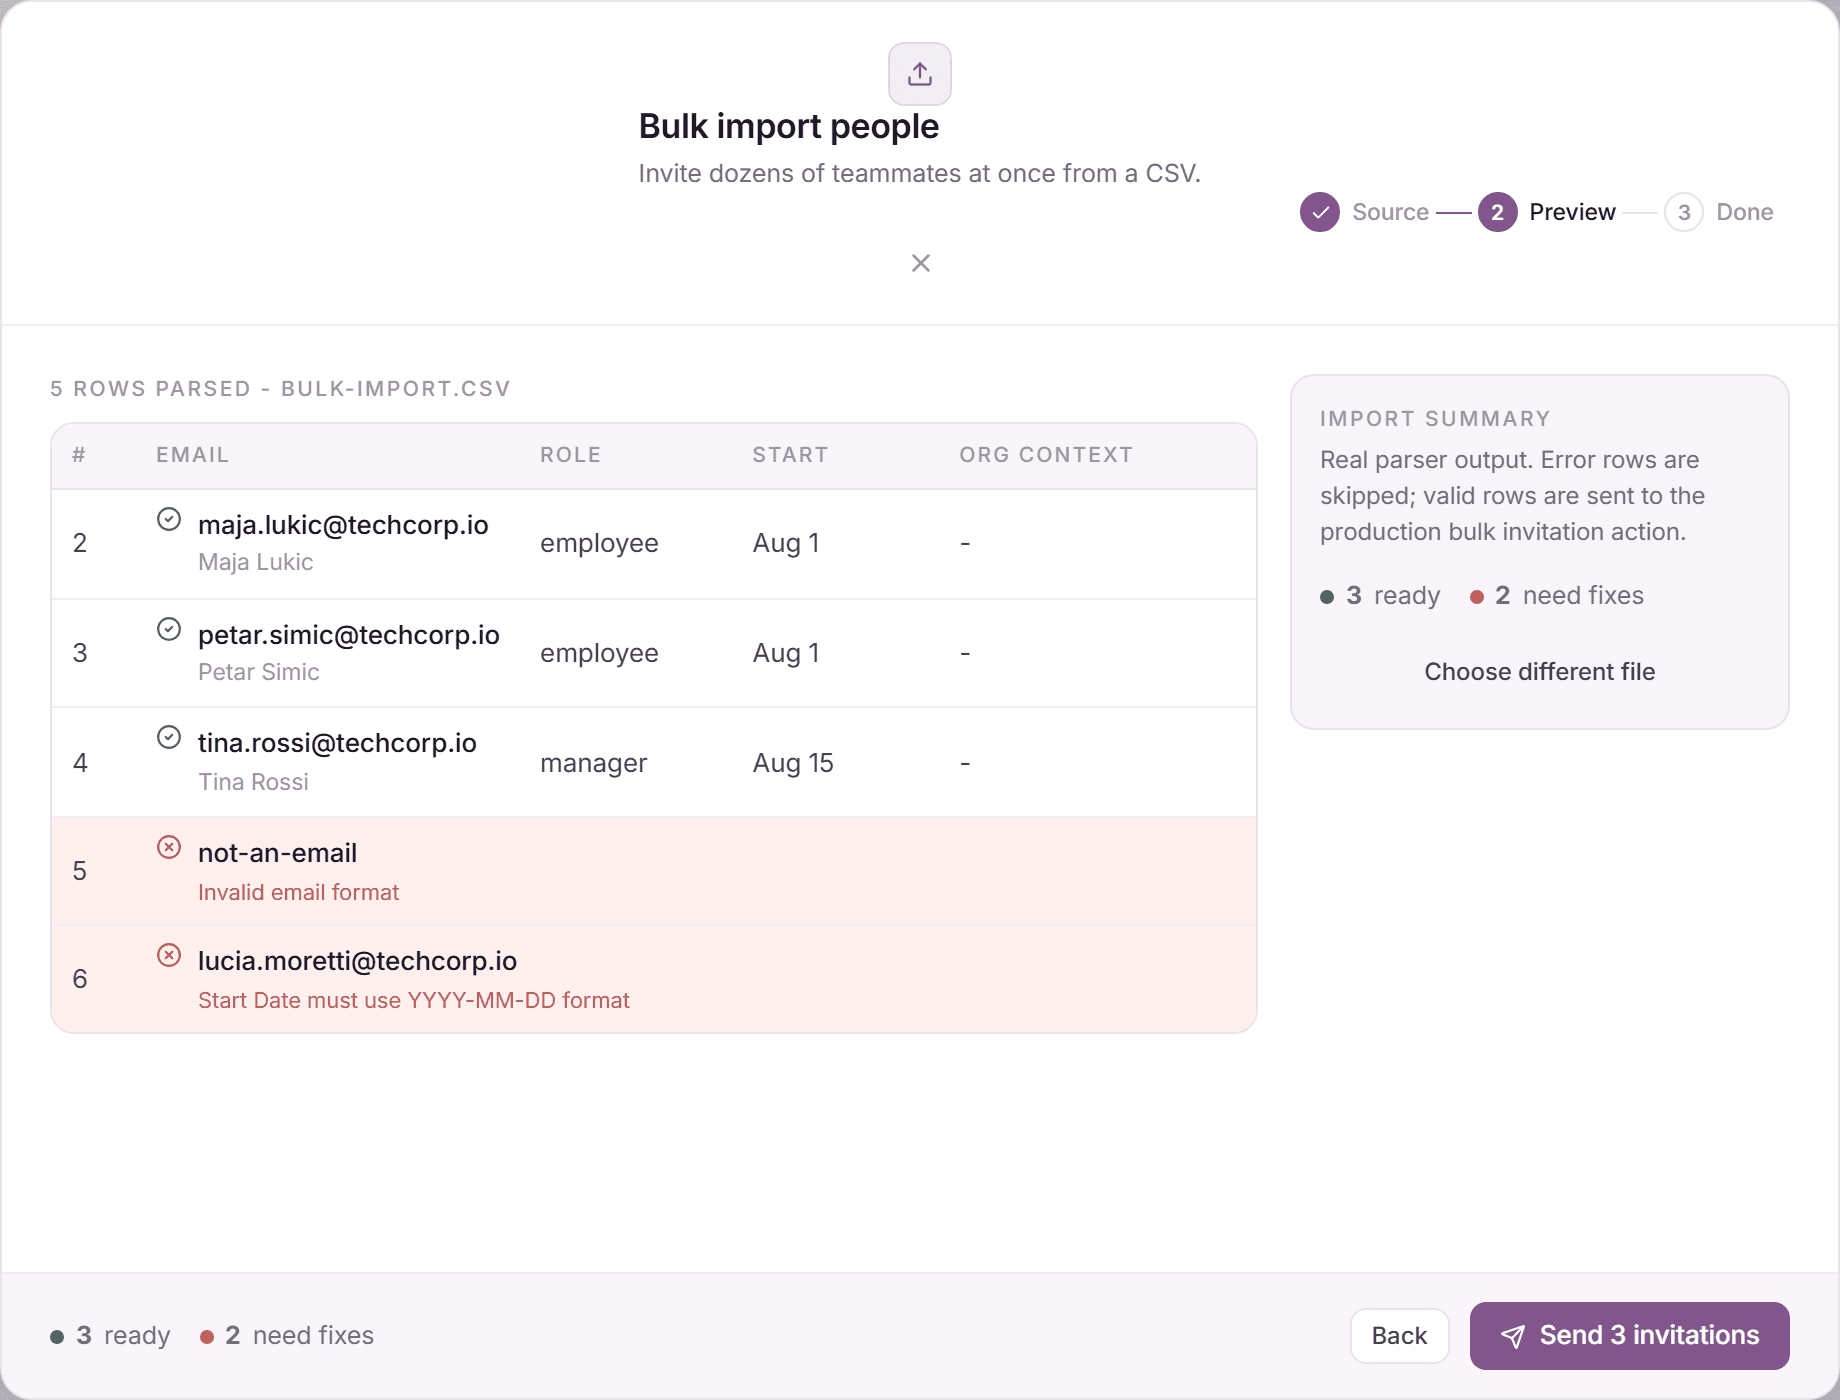Click the completed Source step checkmark
The height and width of the screenshot is (1400, 1840).
pyautogui.click(x=1320, y=212)
